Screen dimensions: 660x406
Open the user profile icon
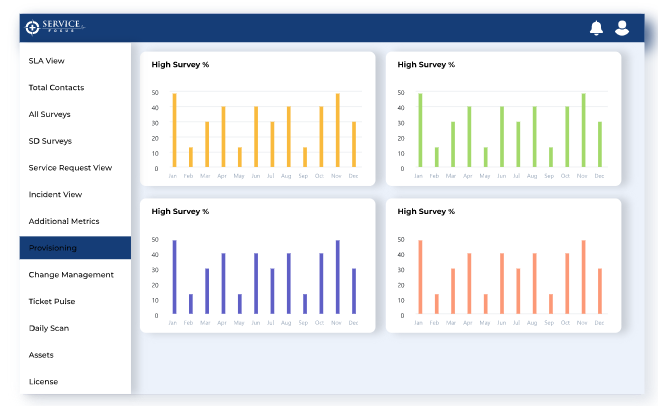[x=622, y=28]
